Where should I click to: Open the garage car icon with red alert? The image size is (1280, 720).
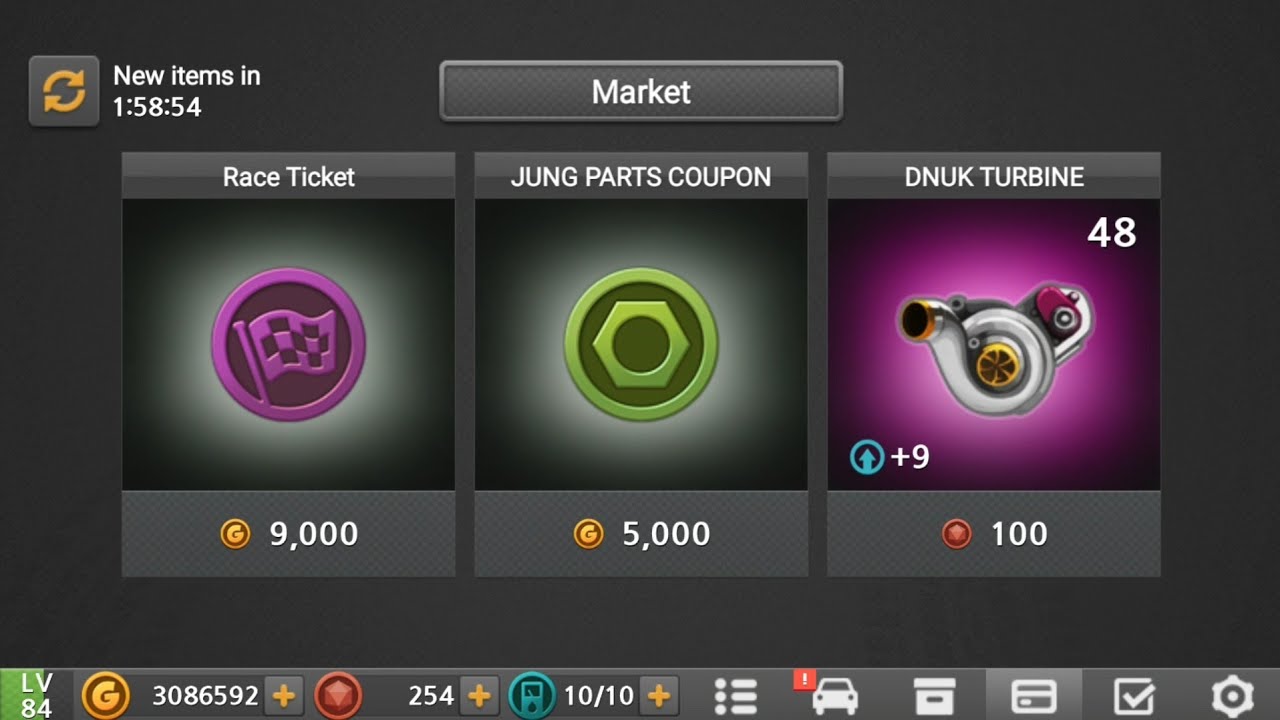click(x=833, y=695)
